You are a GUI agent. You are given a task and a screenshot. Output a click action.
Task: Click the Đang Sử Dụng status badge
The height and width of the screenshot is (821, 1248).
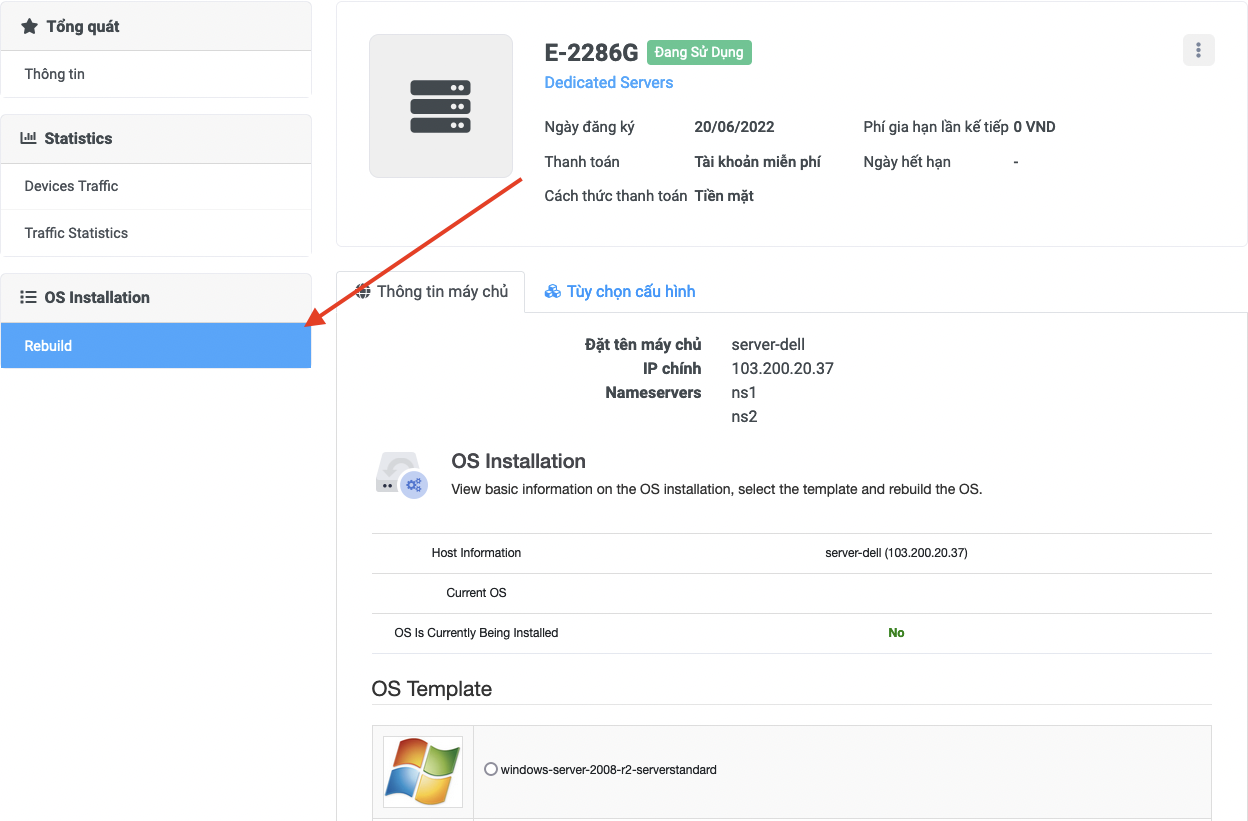[x=699, y=52]
